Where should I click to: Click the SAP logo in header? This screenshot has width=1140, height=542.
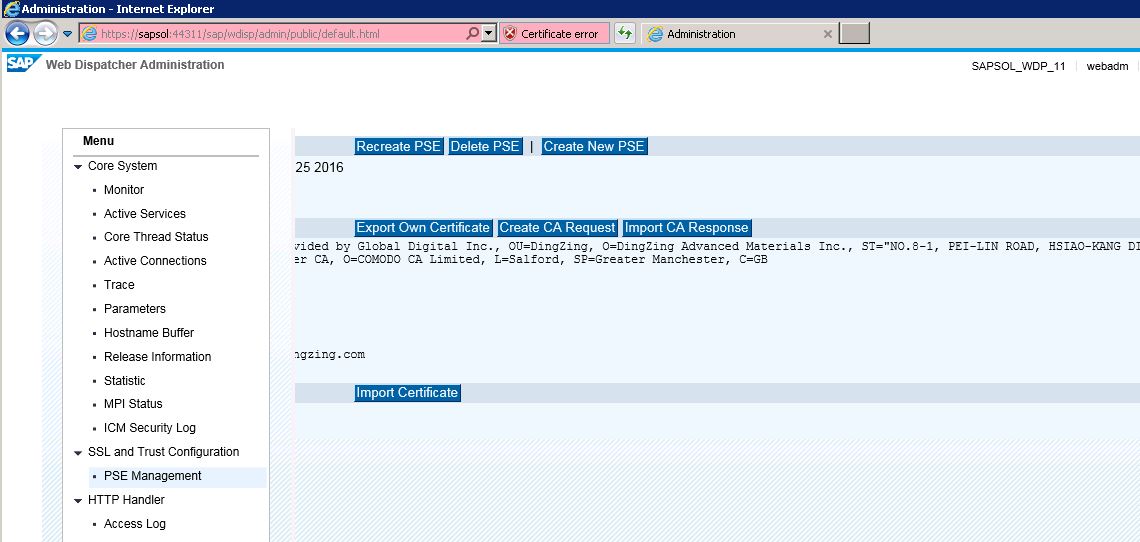[21, 65]
